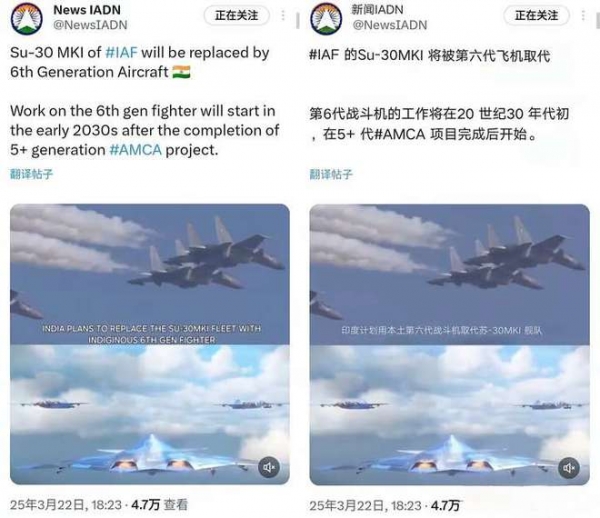Open the @NewsIADN handle on left post

tap(90, 25)
